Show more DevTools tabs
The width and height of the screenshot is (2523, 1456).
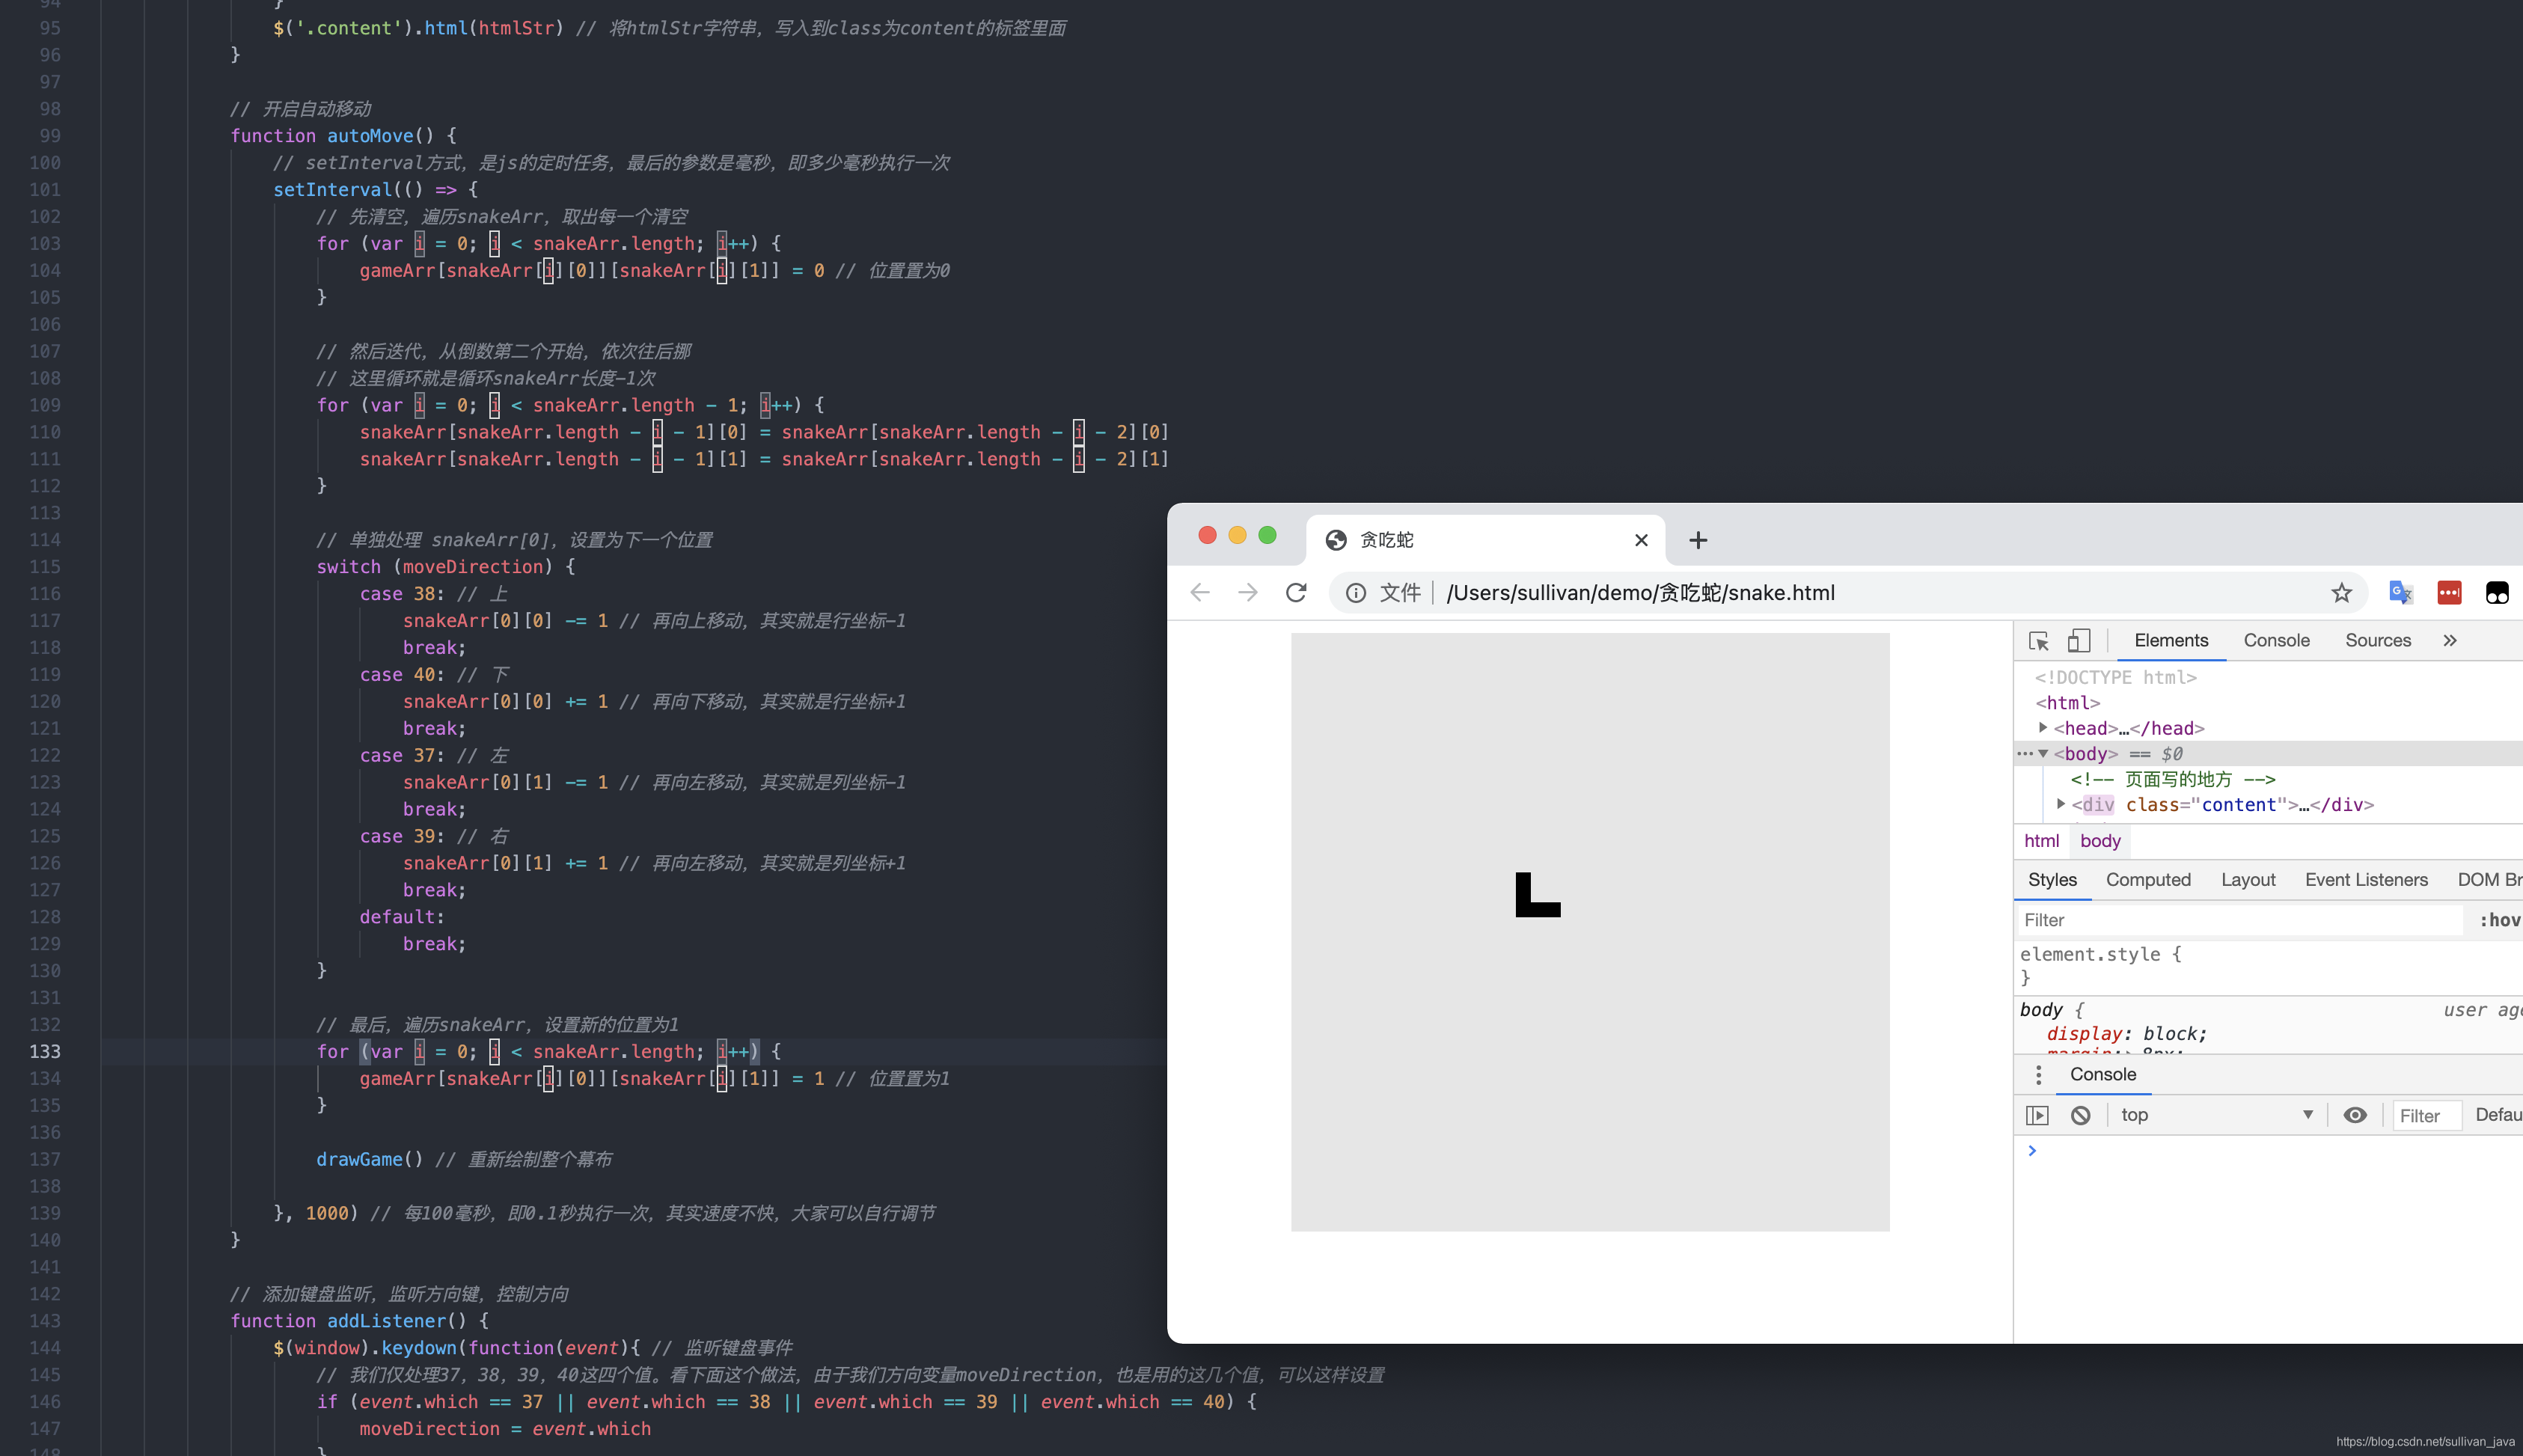tap(2450, 641)
